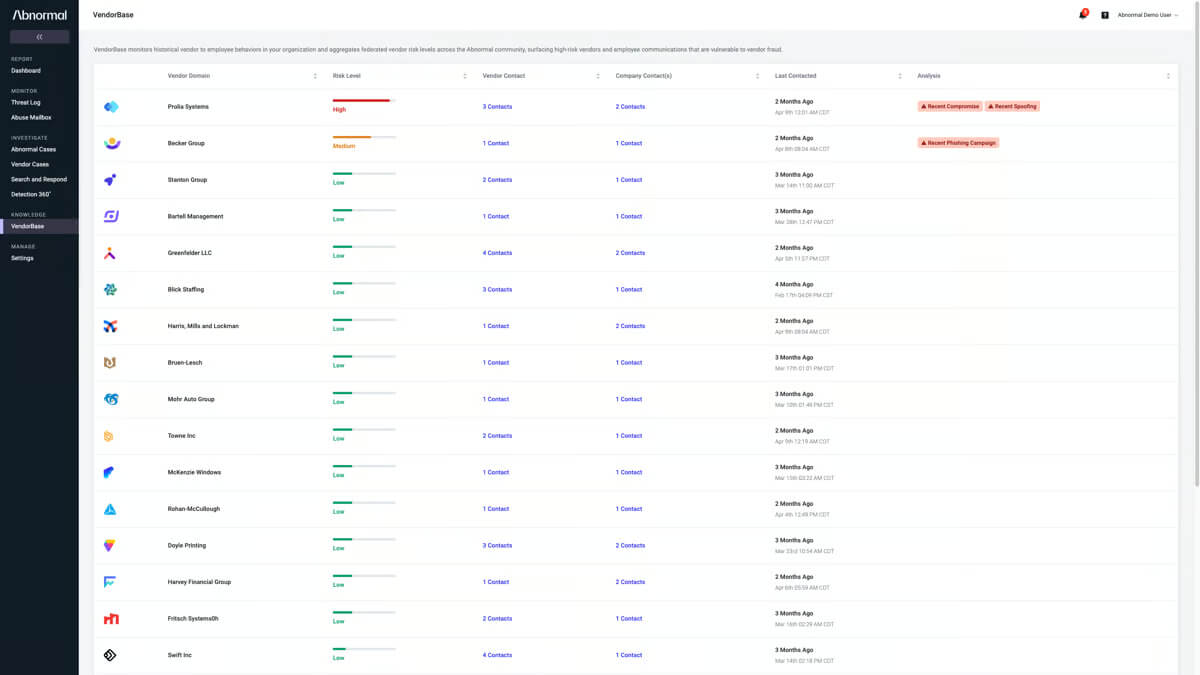The width and height of the screenshot is (1200, 675).
Task: Click the Mohr Auto Group logo
Action: pyautogui.click(x=111, y=399)
